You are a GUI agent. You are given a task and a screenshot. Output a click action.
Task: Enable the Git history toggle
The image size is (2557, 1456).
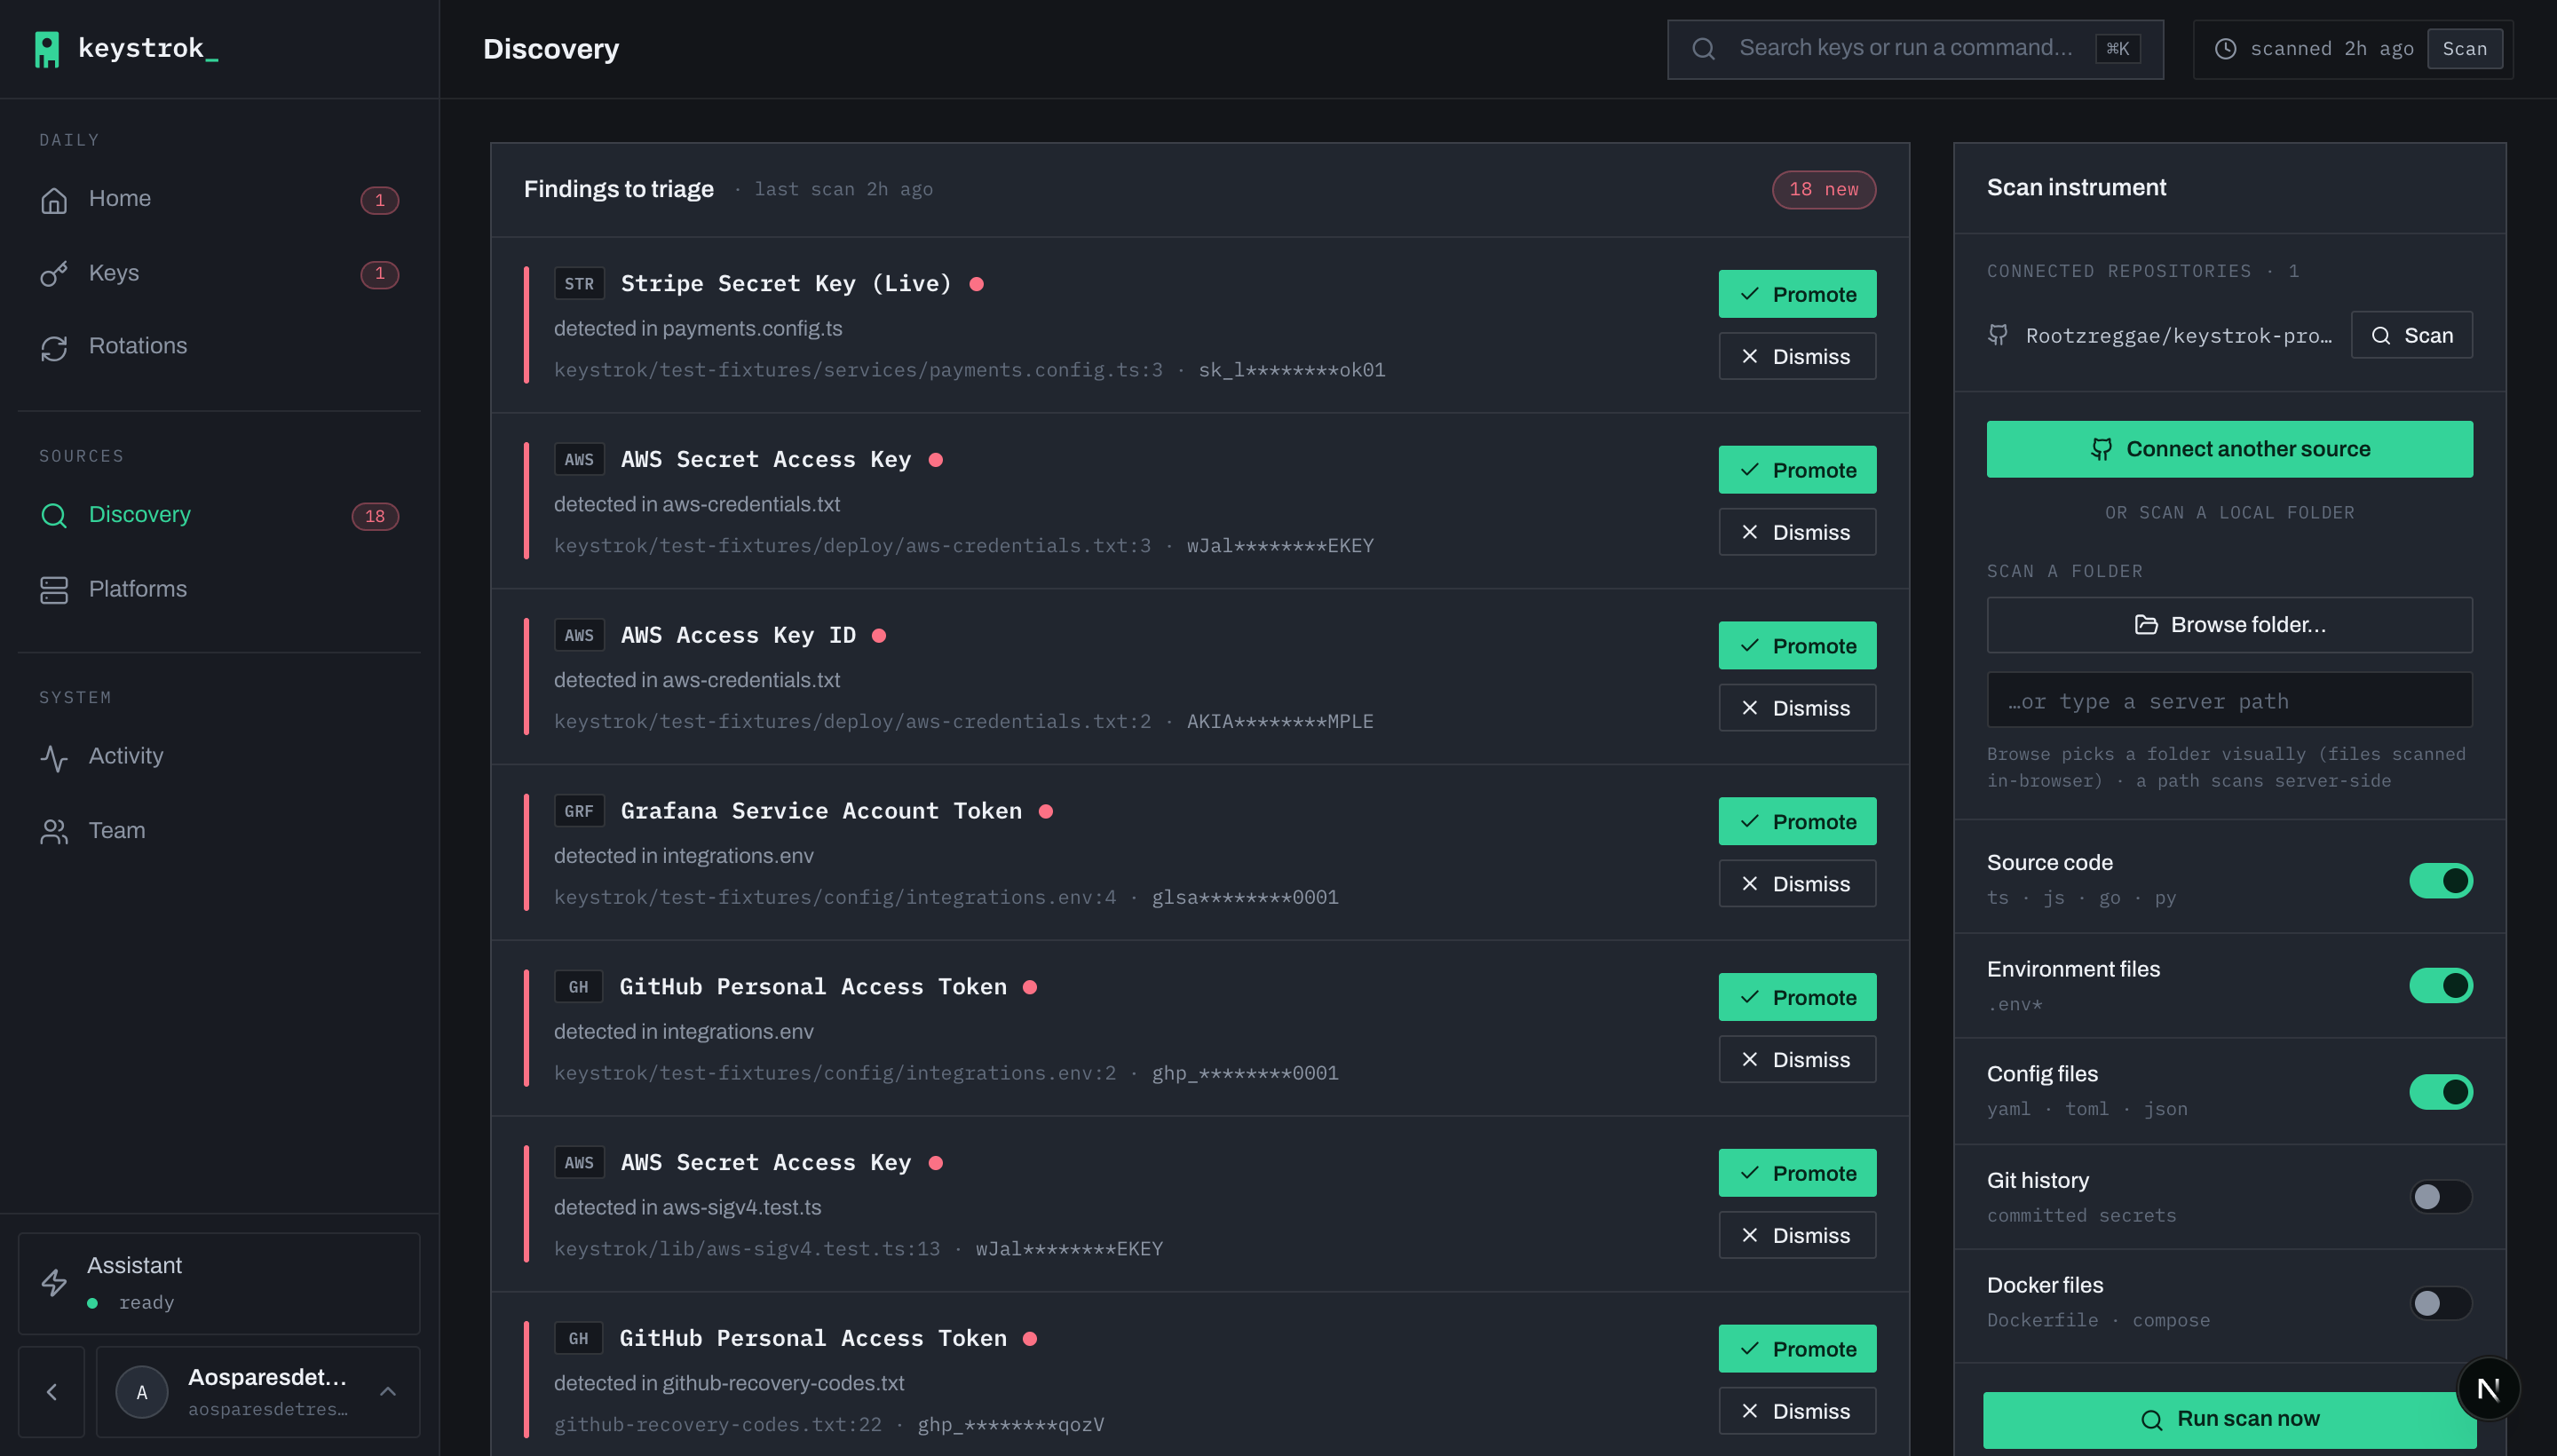click(x=2441, y=1197)
